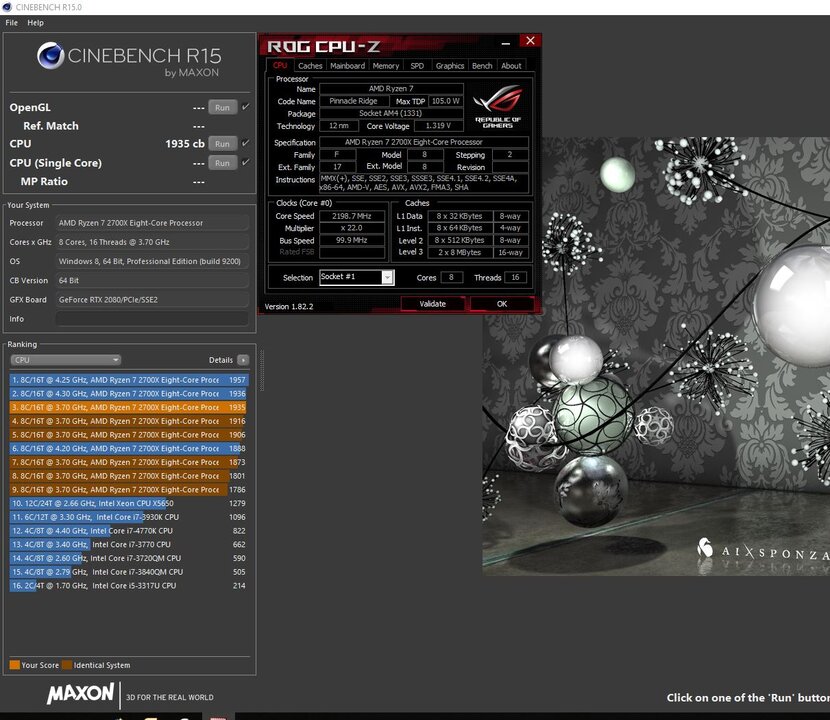Open the Ranking CPU dropdown
Screen dimensions: 830x720
pos(66,360)
